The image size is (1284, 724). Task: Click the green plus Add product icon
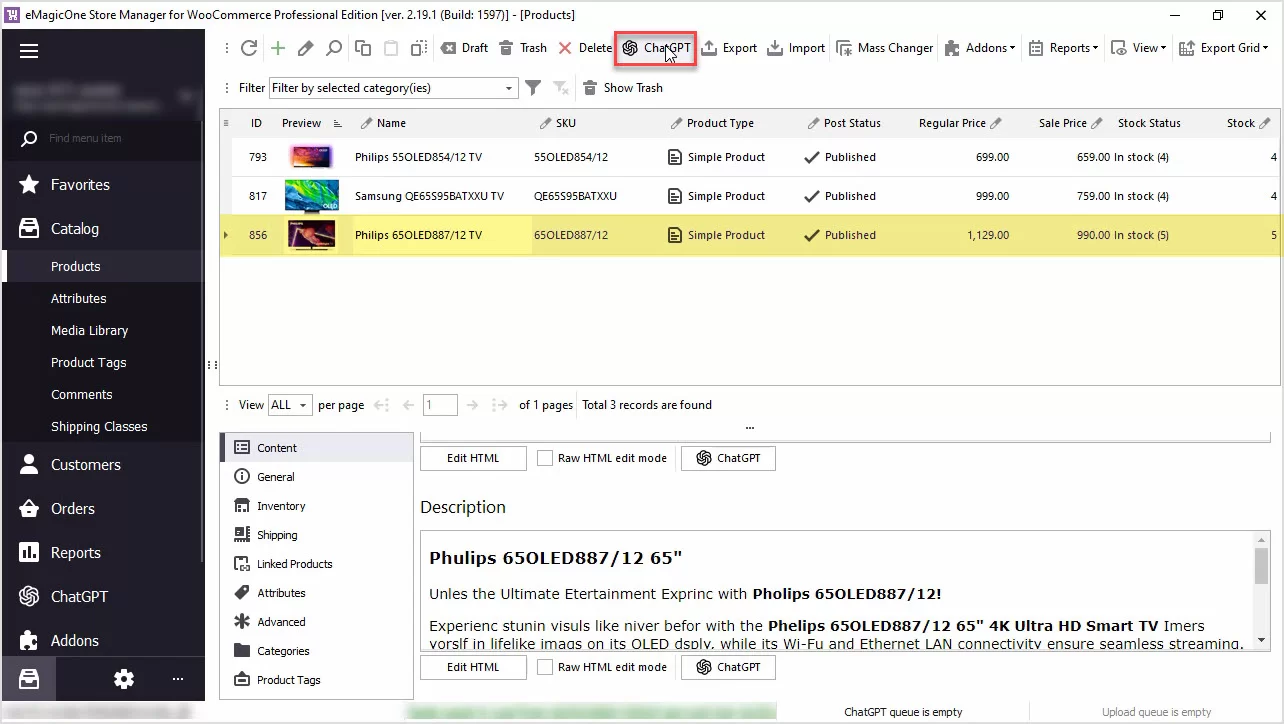[x=278, y=48]
